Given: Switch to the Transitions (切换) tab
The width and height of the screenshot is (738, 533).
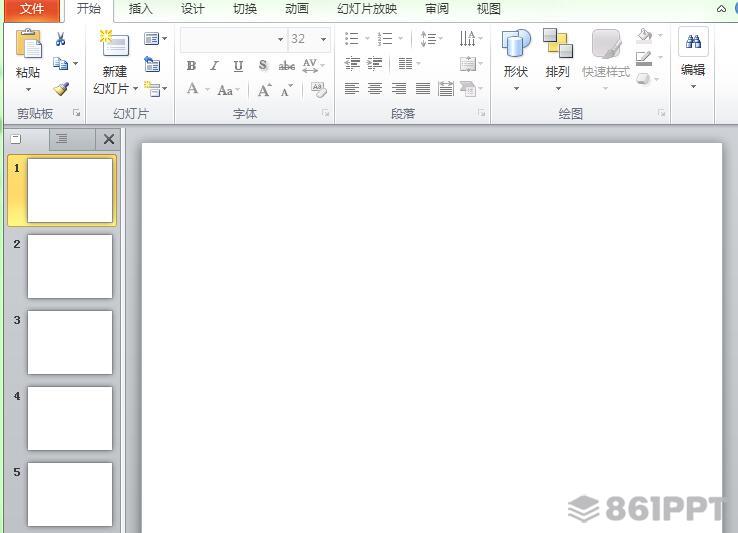Looking at the screenshot, I should [x=245, y=9].
